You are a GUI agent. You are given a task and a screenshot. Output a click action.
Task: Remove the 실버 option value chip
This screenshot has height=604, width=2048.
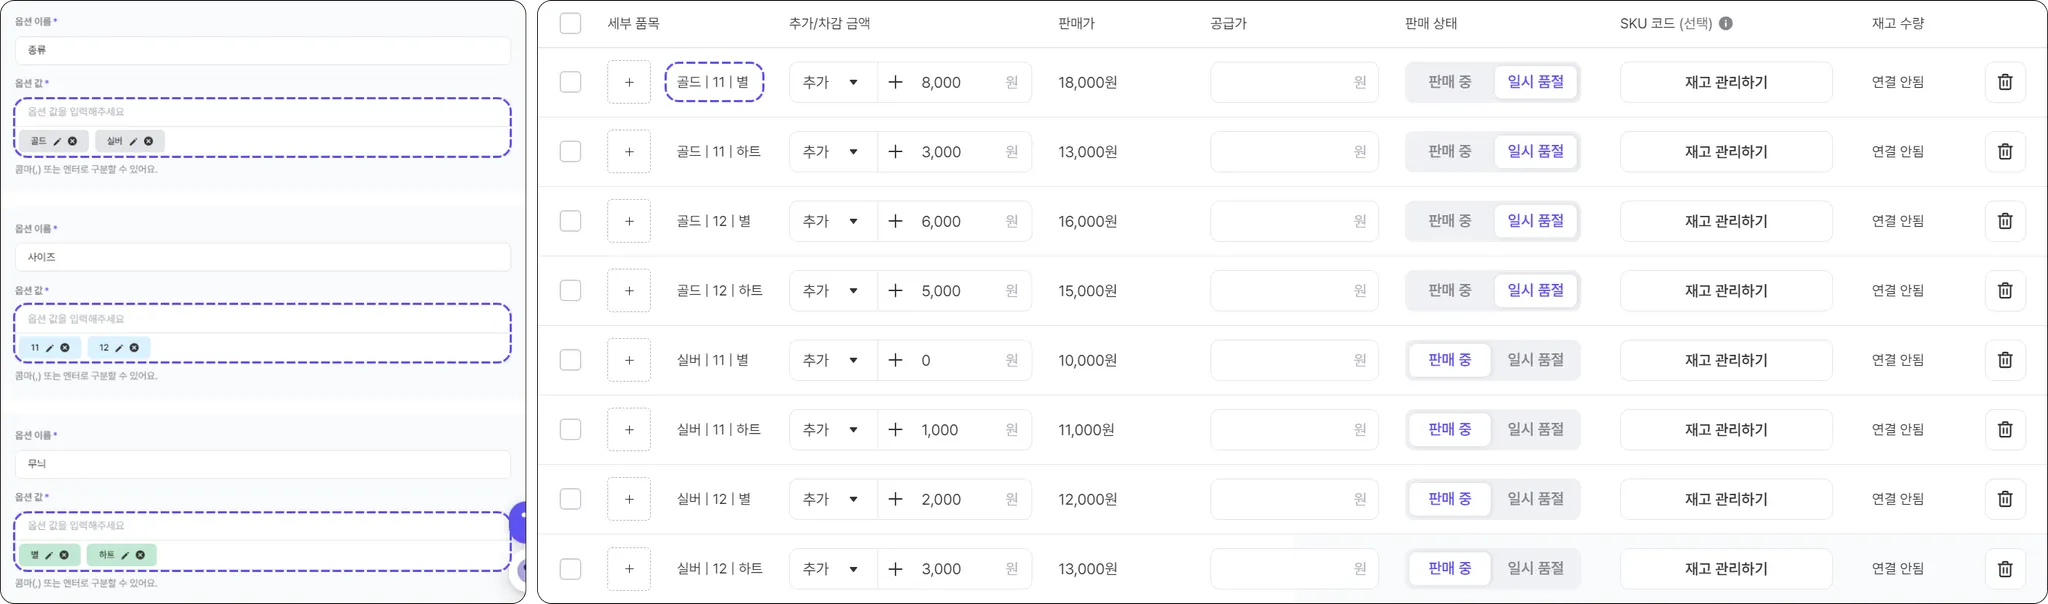click(148, 142)
